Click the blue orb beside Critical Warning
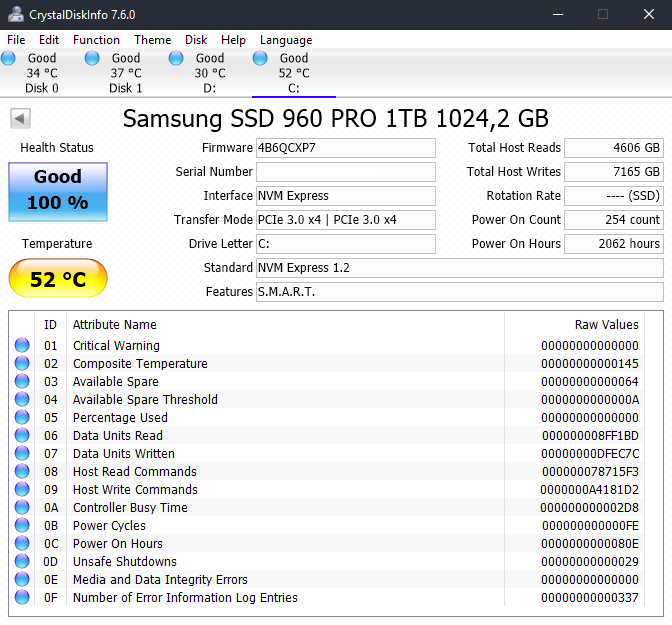The width and height of the screenshot is (672, 625). [x=22, y=345]
